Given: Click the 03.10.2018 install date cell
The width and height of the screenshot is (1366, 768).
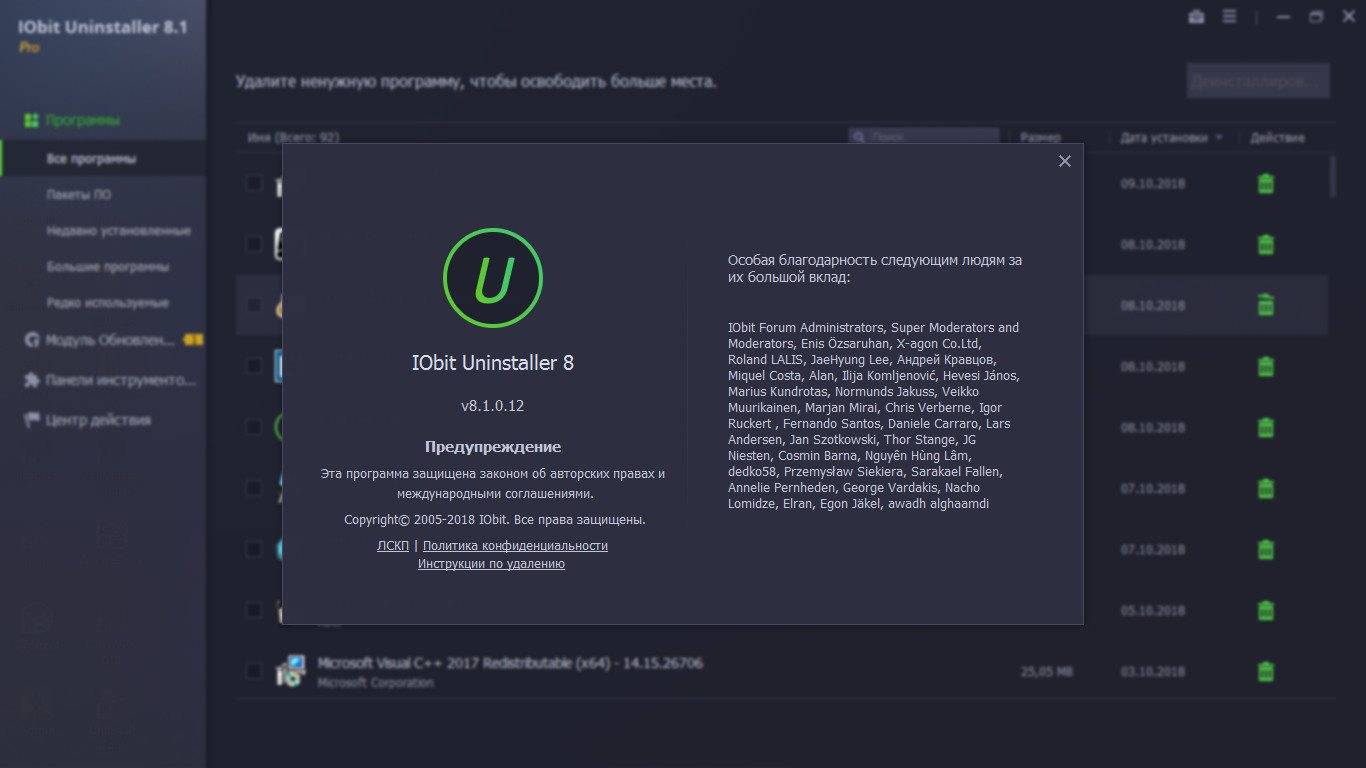Looking at the screenshot, I should click(1152, 672).
